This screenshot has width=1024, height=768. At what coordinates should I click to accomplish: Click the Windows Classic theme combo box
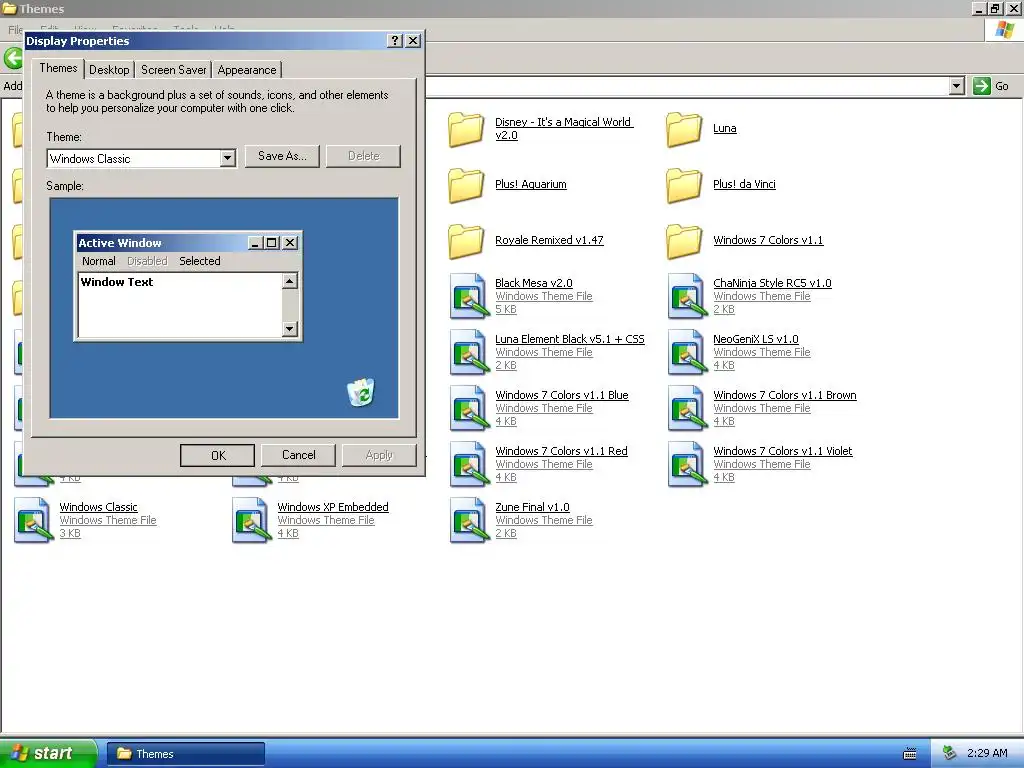pos(142,158)
